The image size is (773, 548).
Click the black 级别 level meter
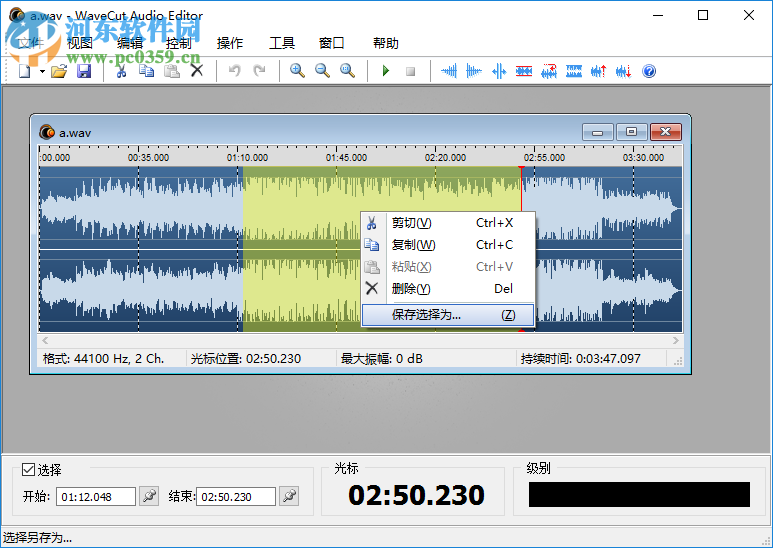(x=639, y=494)
